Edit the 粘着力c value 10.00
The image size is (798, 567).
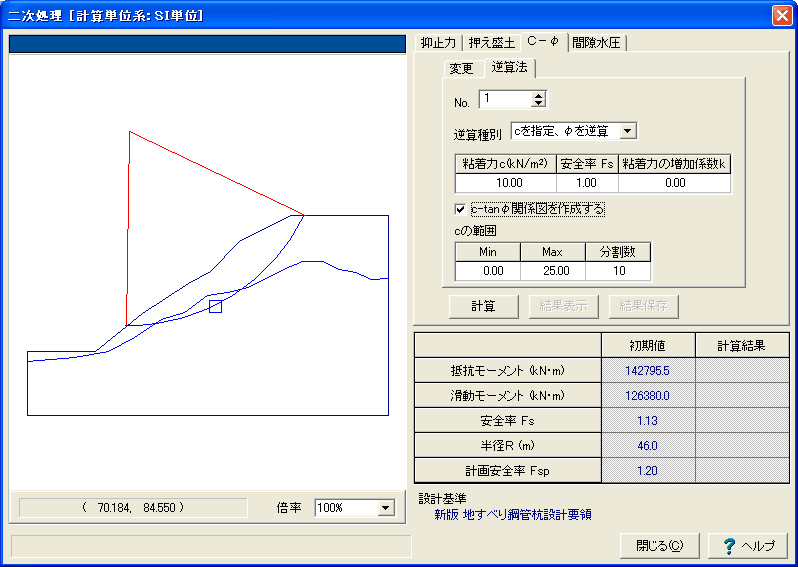506,183
